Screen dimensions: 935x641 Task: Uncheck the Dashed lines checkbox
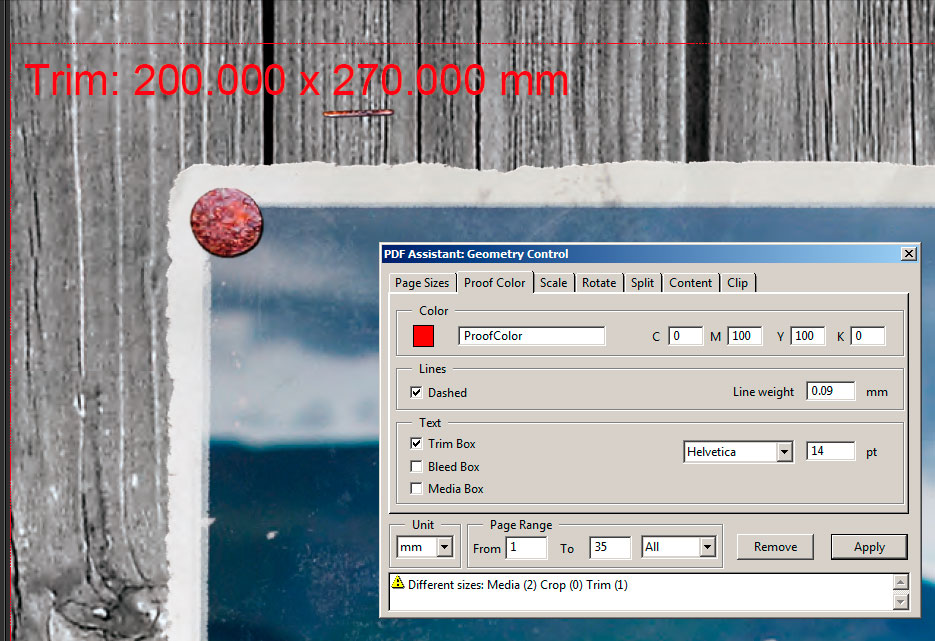coord(416,392)
